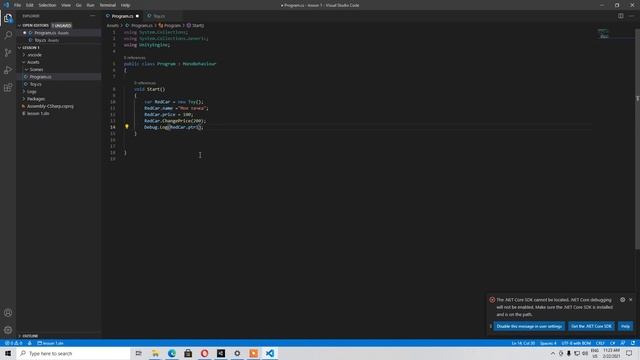Click the editor vertical scrollbar
This screenshot has height=360, width=640.
tap(638, 139)
